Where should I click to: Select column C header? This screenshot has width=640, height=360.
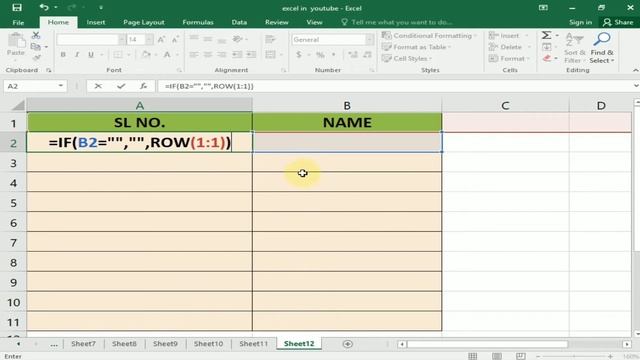[505, 106]
